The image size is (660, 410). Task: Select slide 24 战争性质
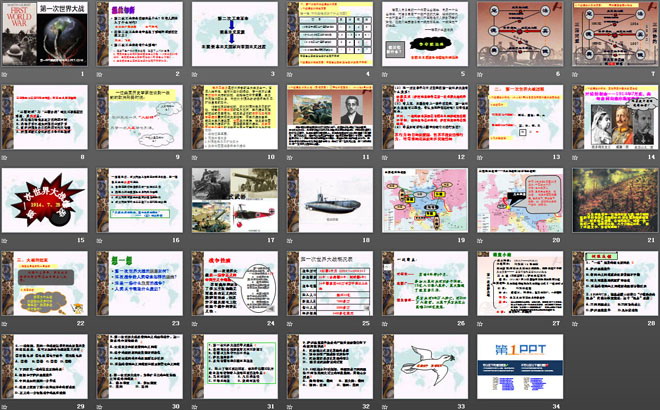235,284
